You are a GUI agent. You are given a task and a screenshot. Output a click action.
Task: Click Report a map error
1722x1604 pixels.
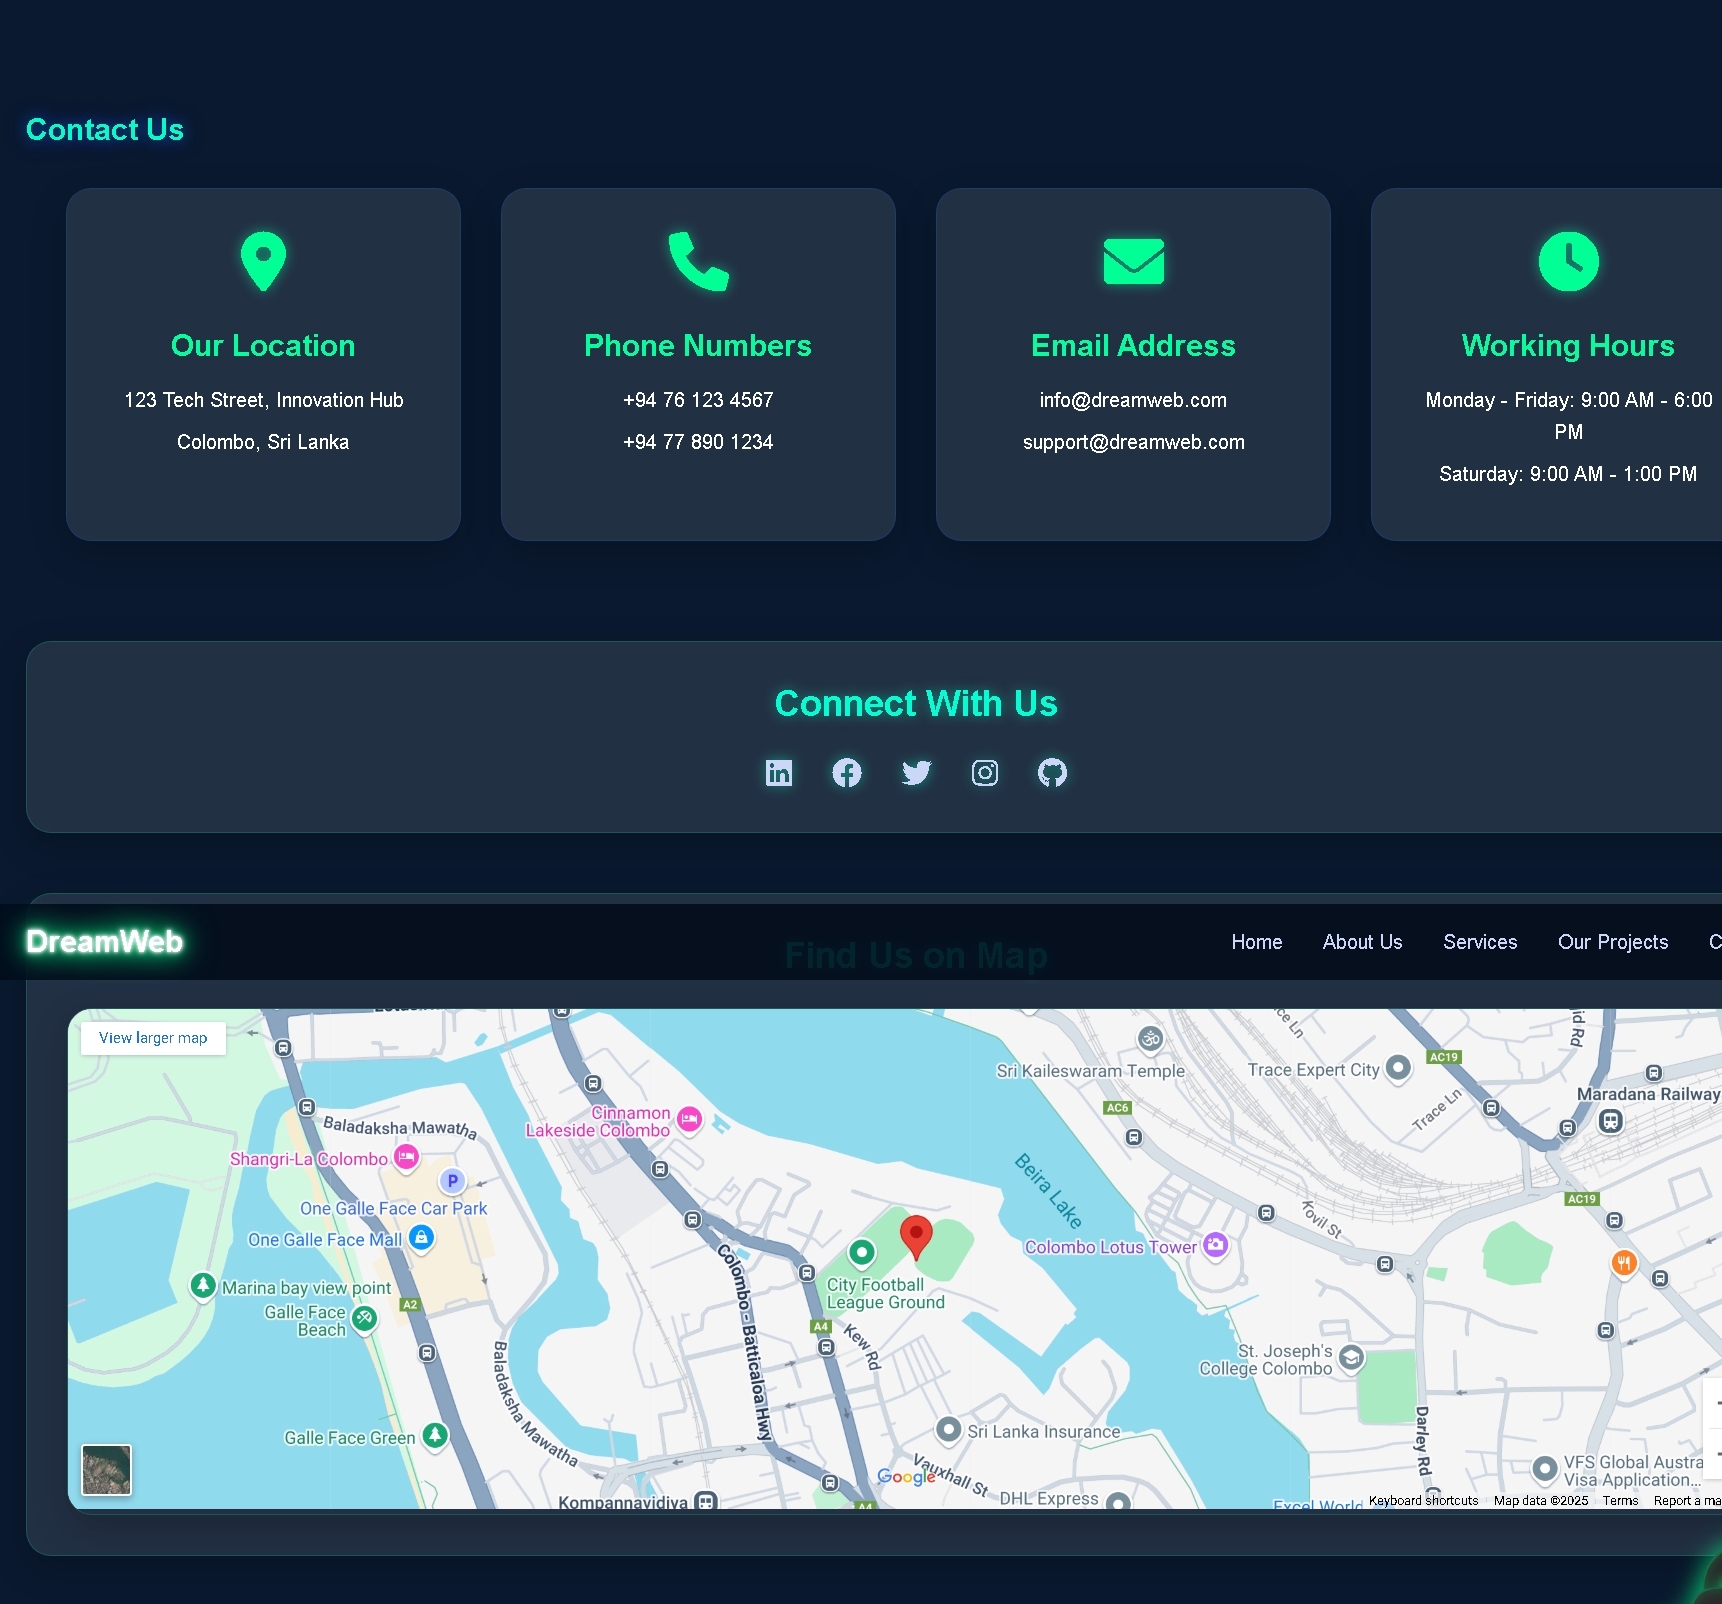pos(1690,1500)
